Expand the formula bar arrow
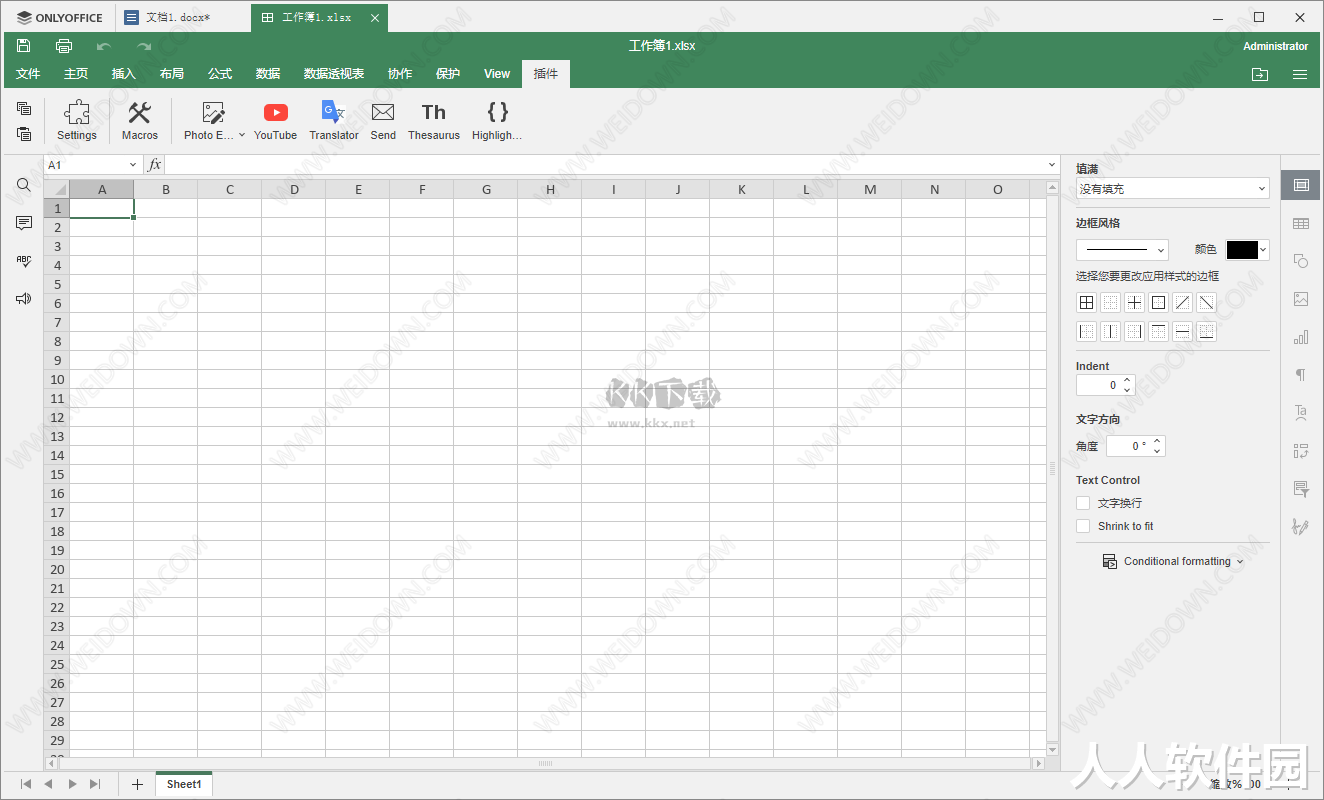Screen dimensions: 1324x800 pyautogui.click(x=1052, y=165)
